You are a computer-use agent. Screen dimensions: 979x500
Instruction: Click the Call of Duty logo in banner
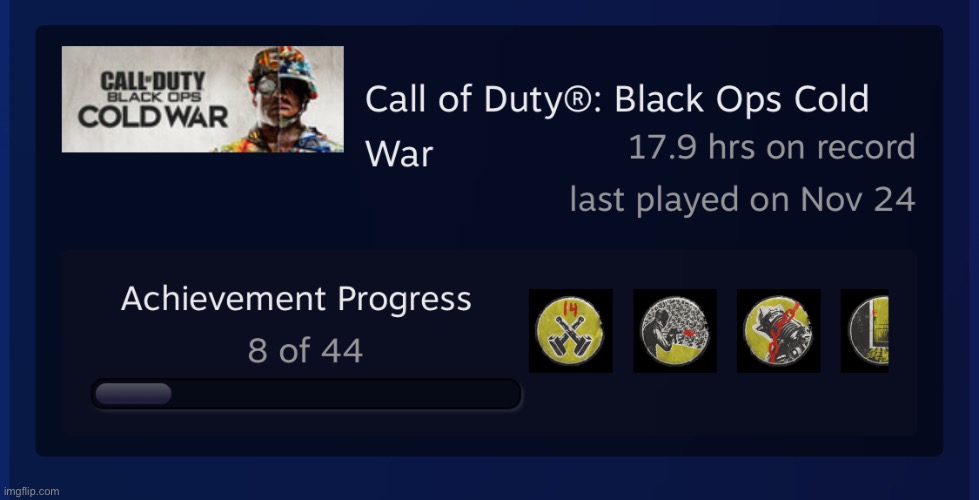[x=152, y=81]
